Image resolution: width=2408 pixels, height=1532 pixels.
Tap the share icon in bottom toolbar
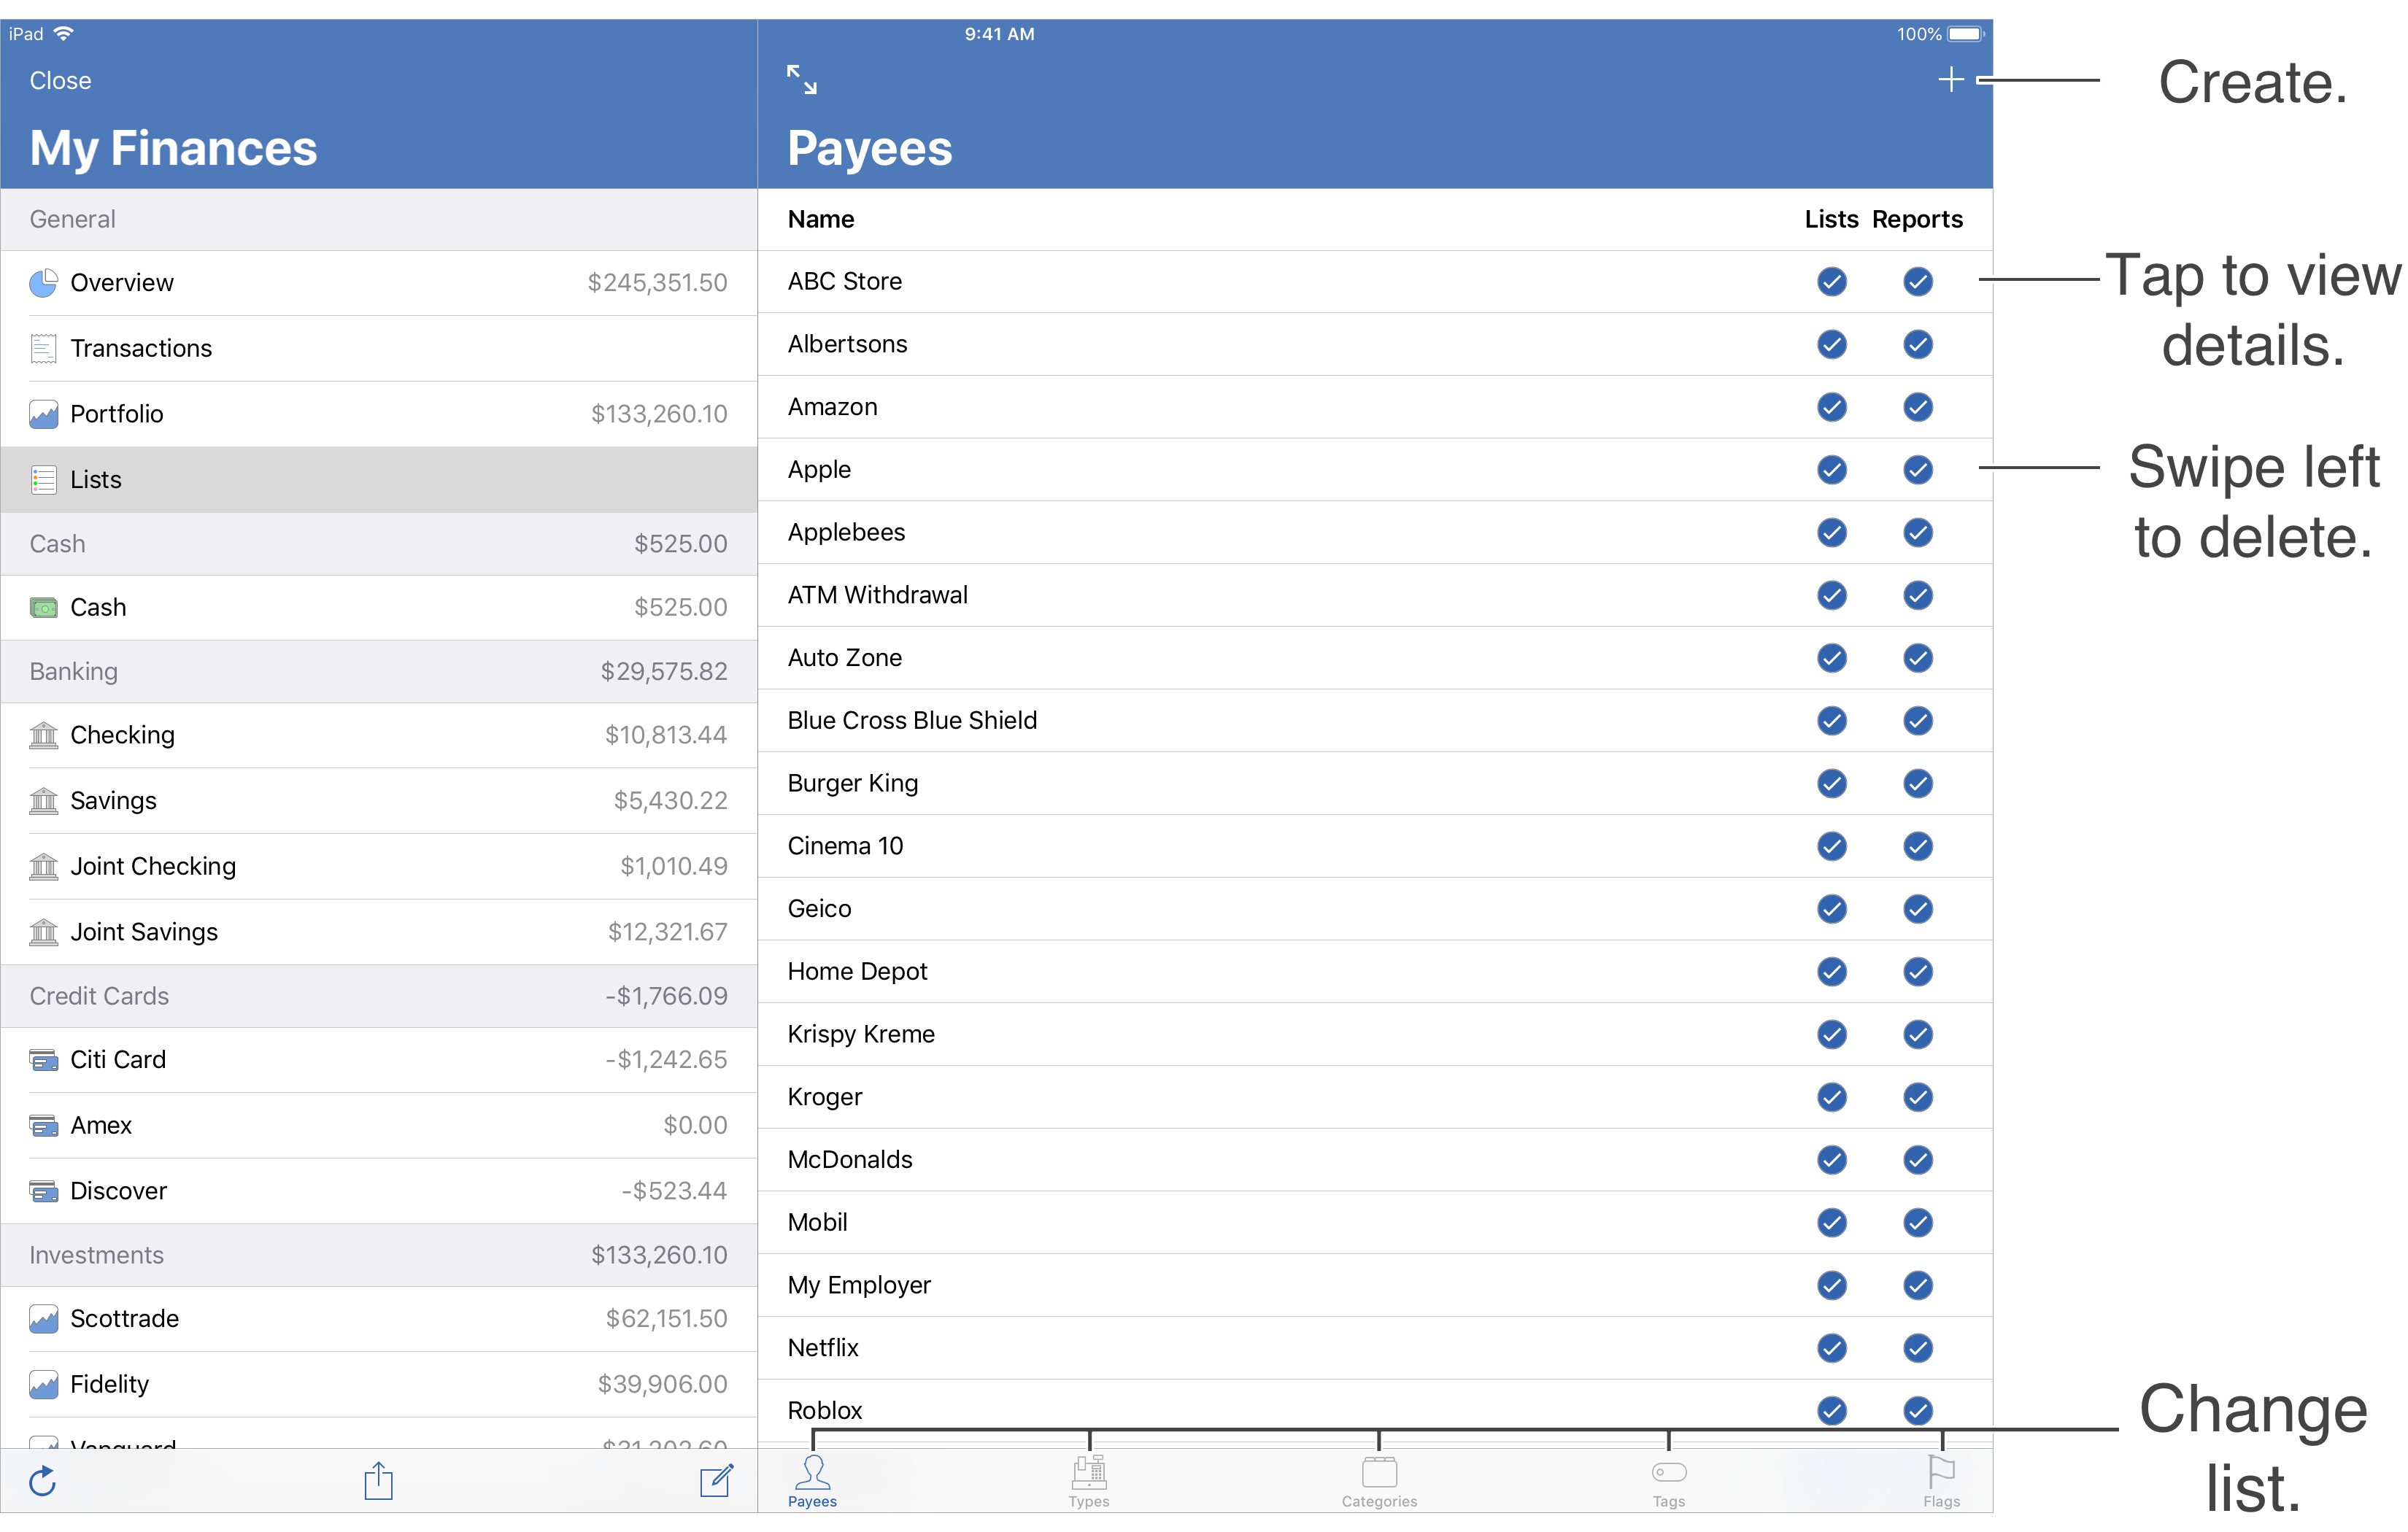(378, 1481)
